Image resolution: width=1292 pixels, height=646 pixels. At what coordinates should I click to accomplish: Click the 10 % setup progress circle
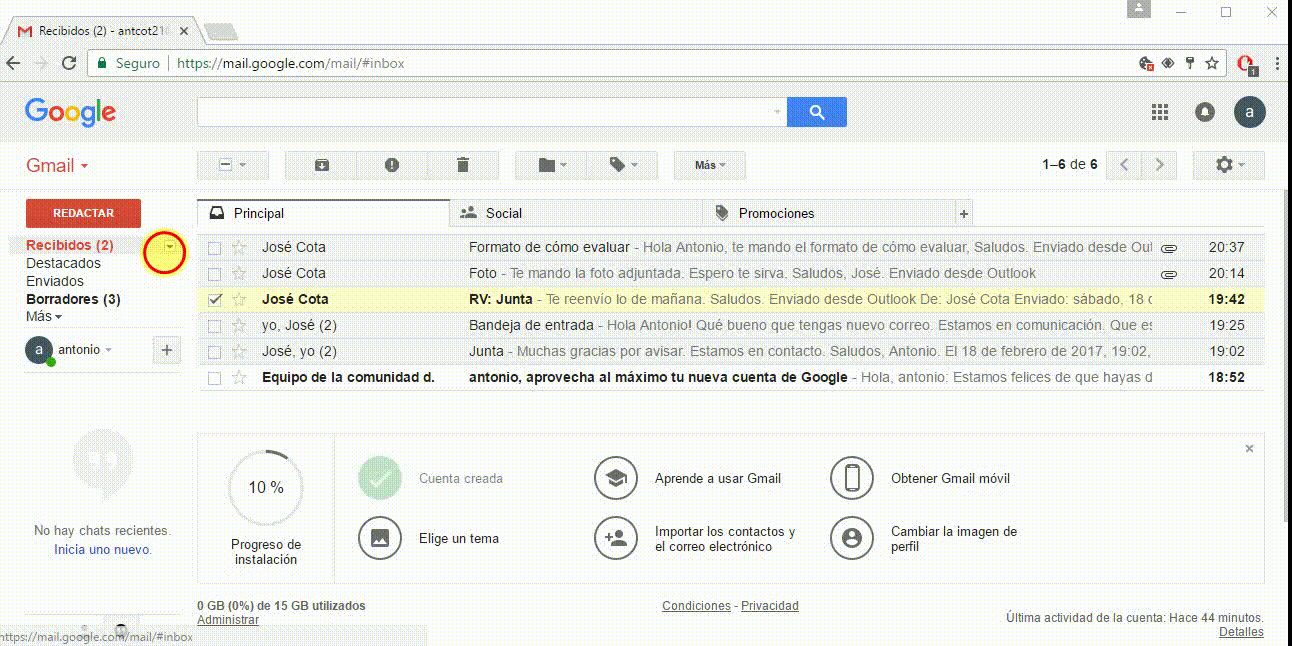click(266, 487)
